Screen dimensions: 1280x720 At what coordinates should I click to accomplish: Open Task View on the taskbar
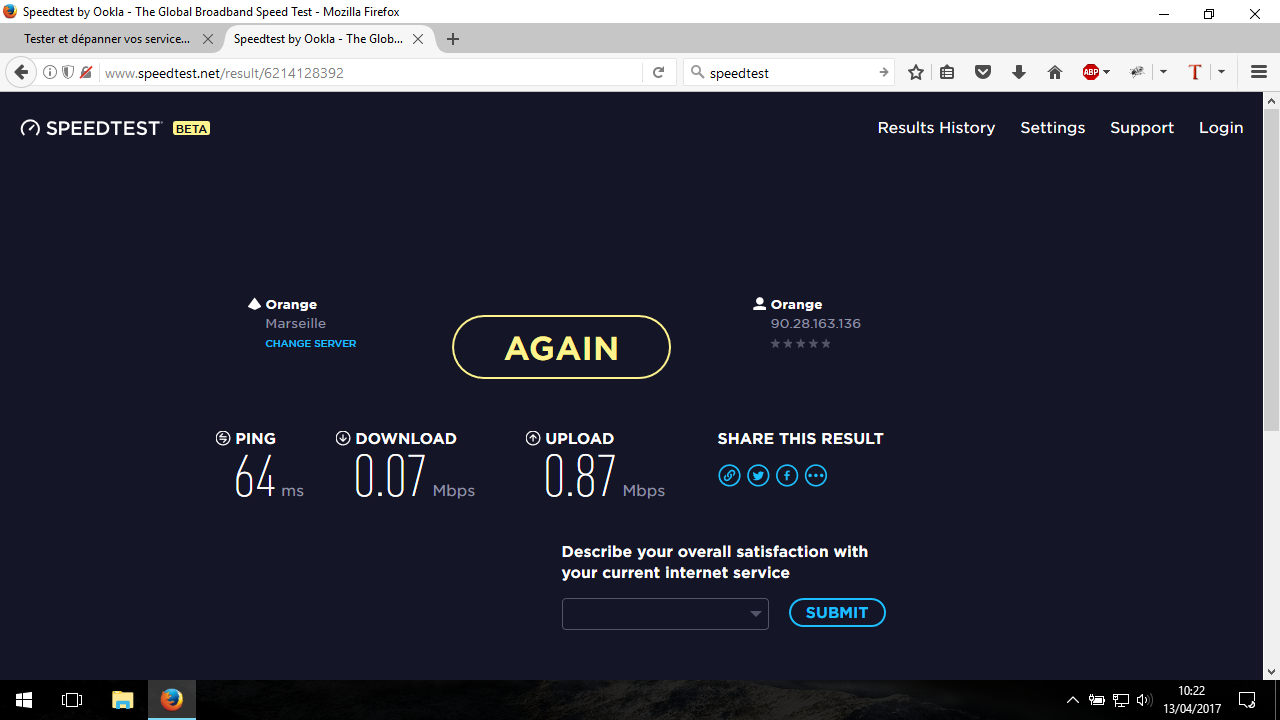(72, 700)
